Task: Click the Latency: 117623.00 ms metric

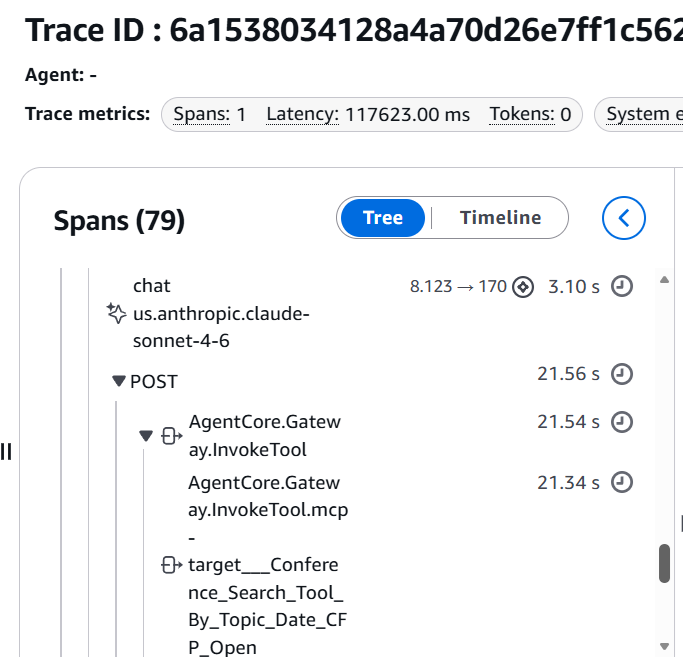Action: [x=368, y=115]
